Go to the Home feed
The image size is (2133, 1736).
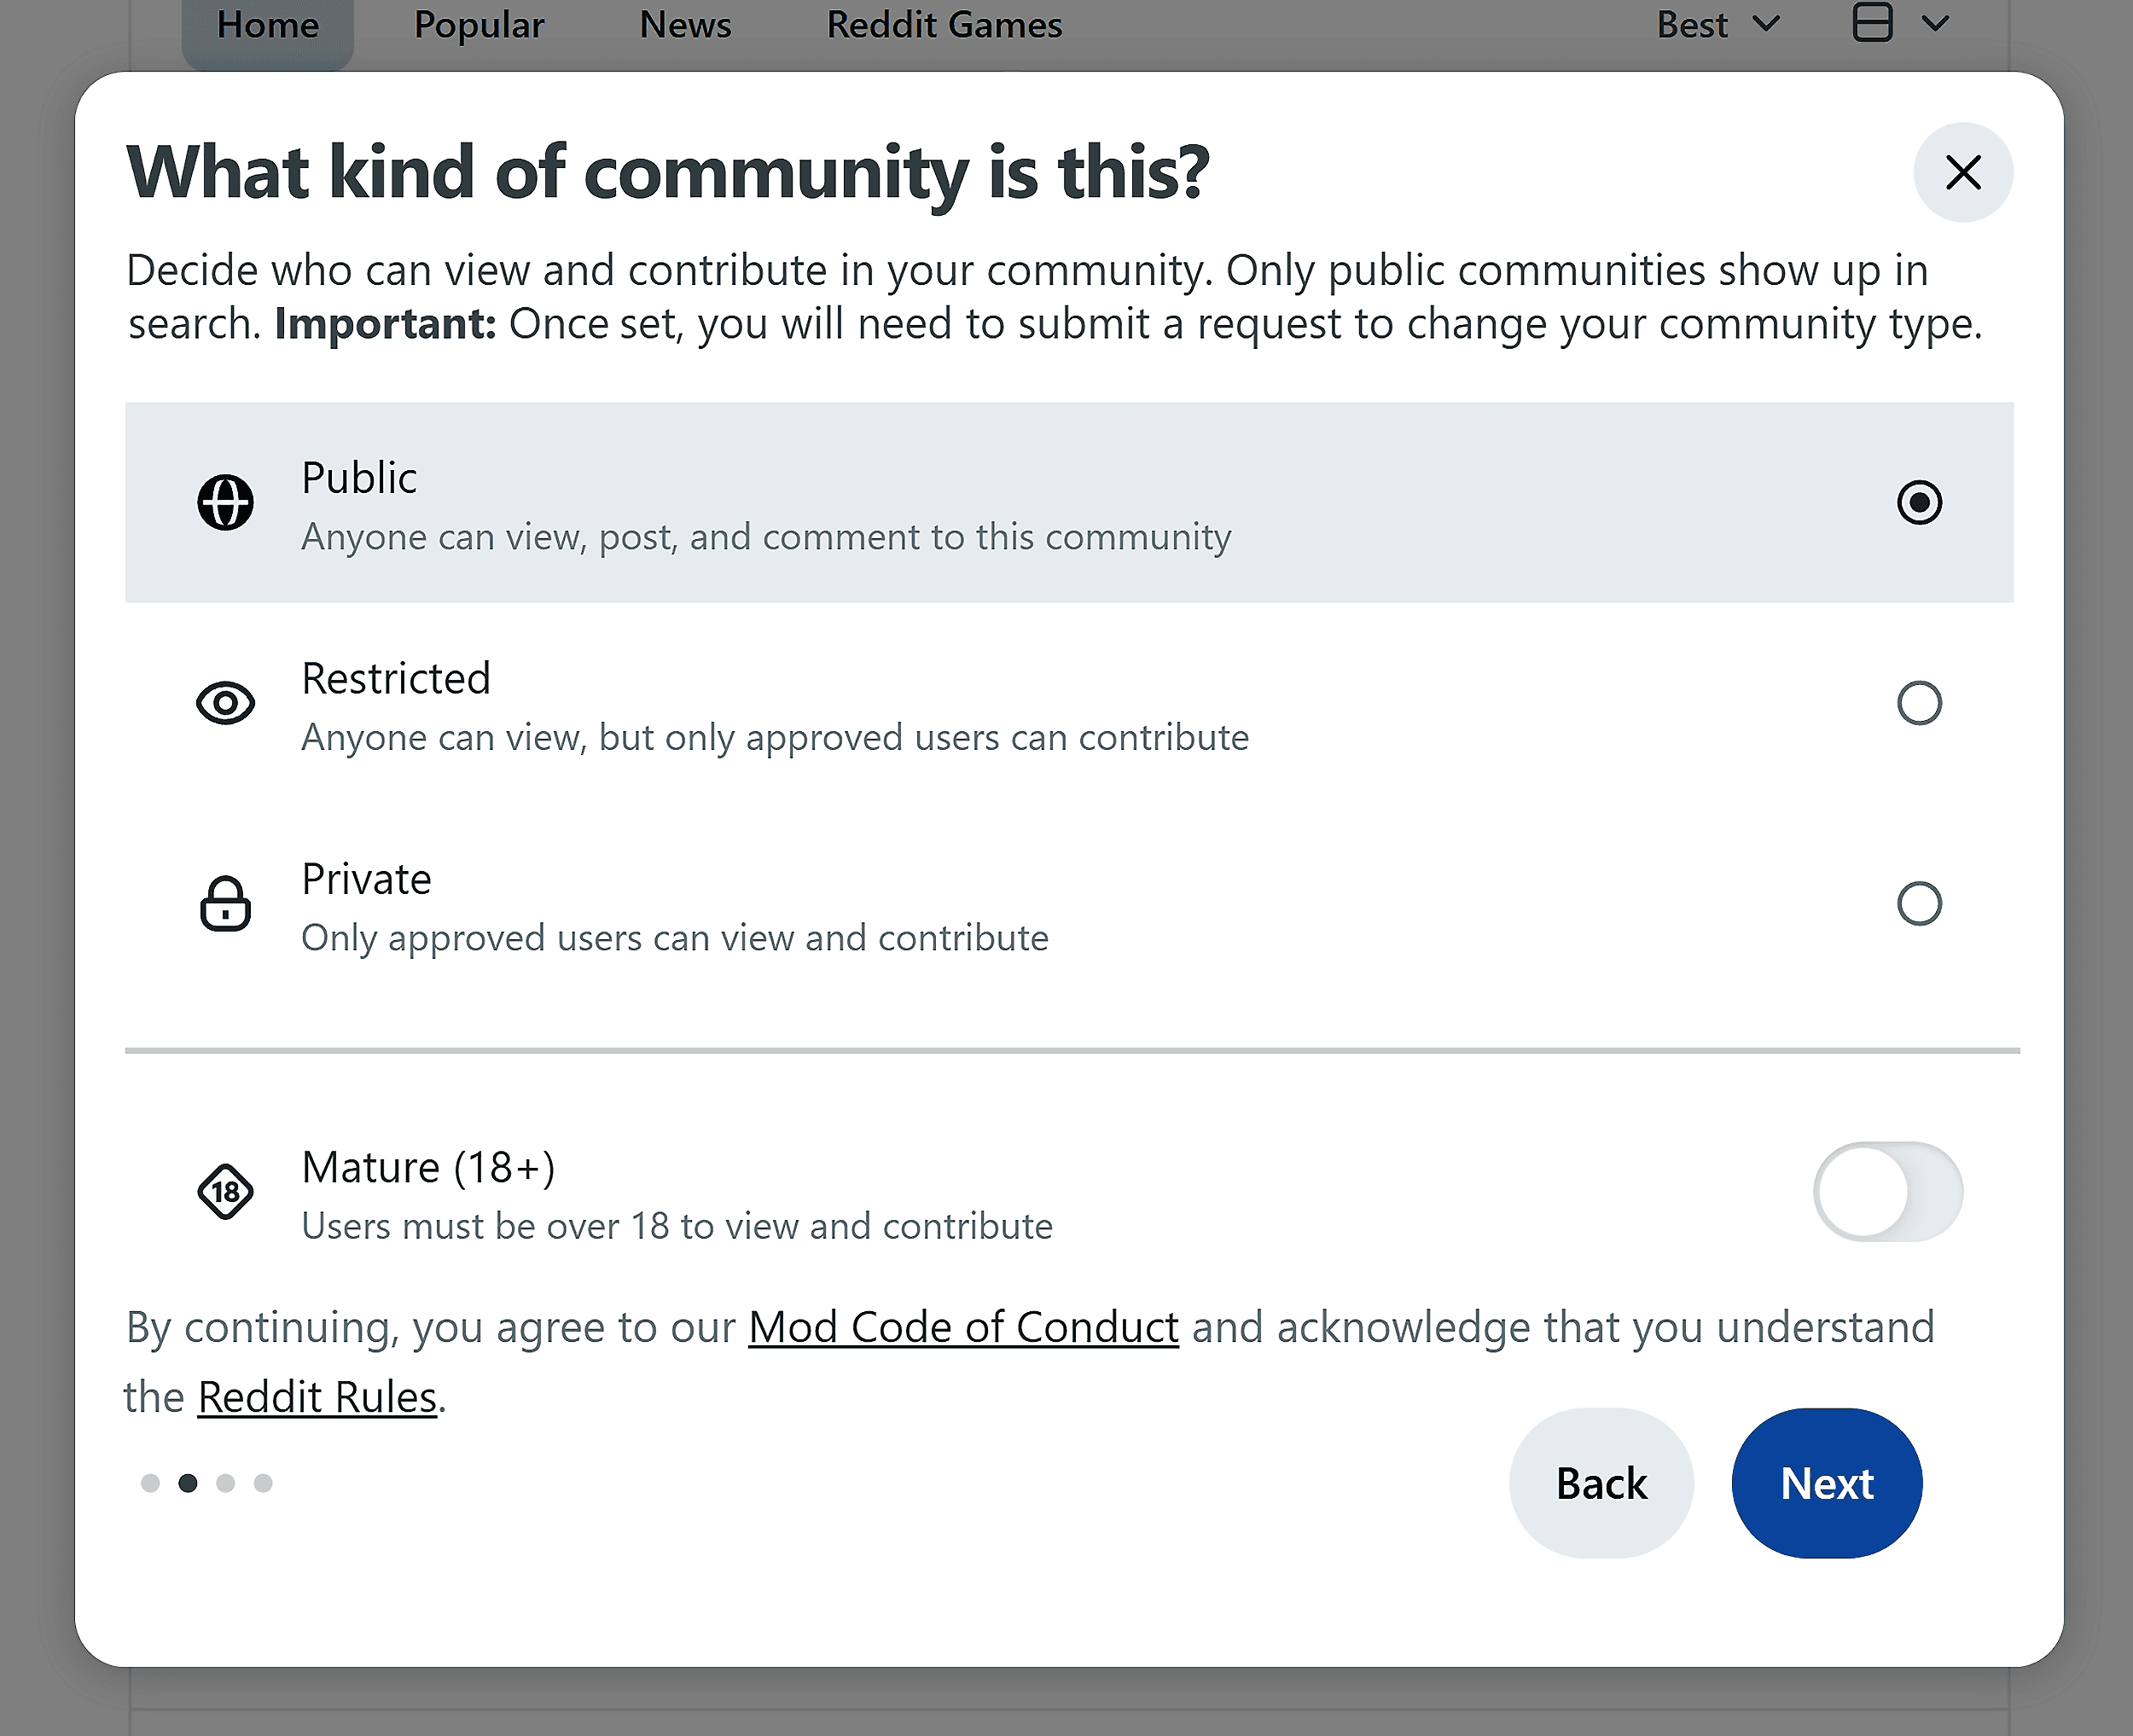pyautogui.click(x=267, y=24)
